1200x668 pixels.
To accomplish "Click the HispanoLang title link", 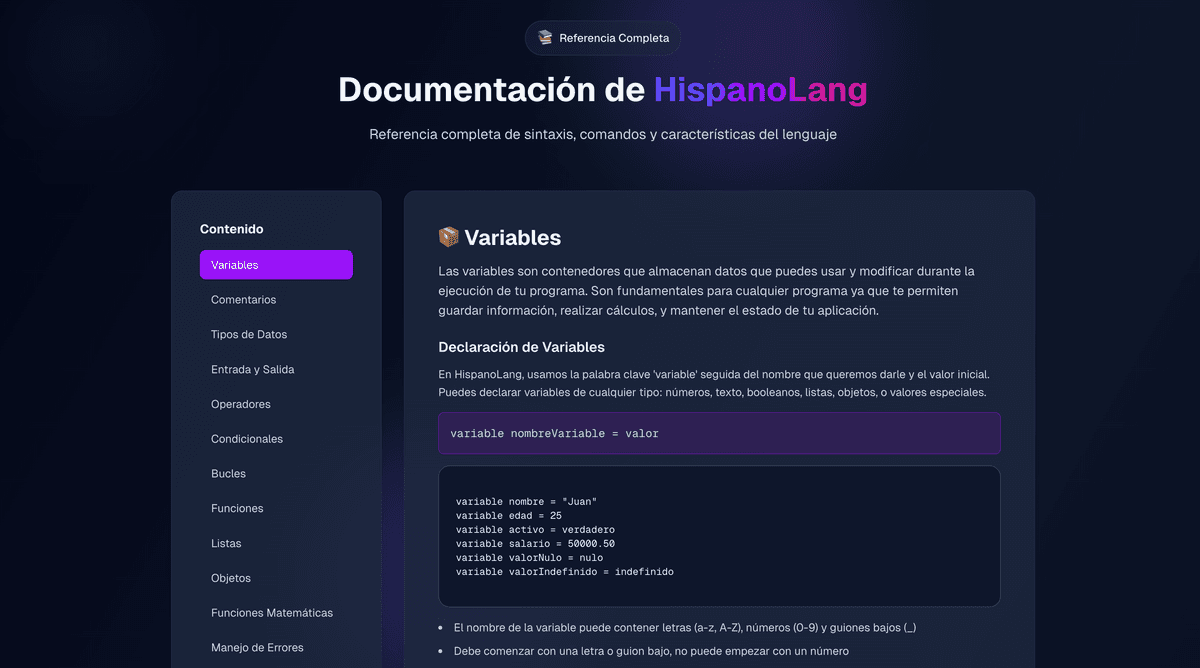I will pos(760,90).
